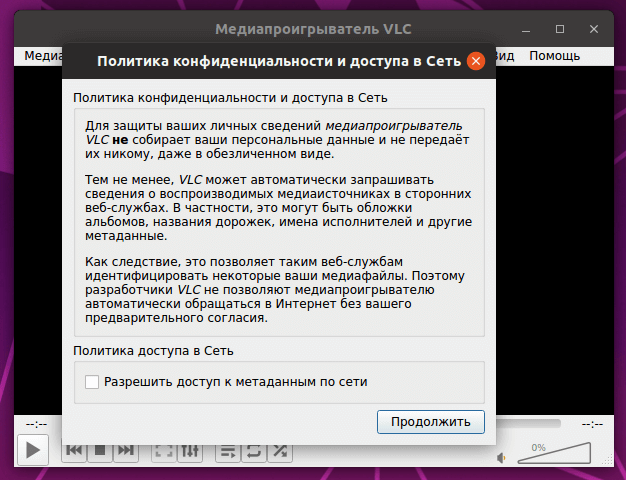Toggle shuffle random playback icon
Screen dimensions: 626x480
click(x=280, y=451)
